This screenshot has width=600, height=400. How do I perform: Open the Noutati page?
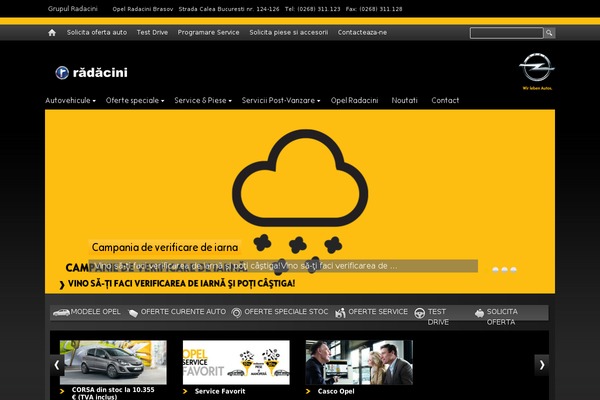tap(404, 100)
